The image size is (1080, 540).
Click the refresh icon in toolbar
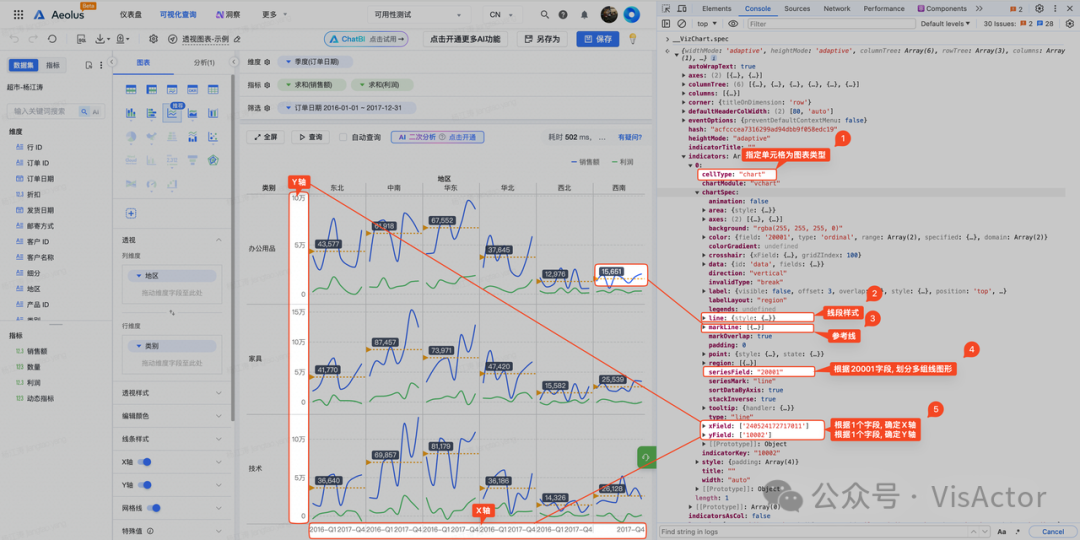[x=53, y=39]
